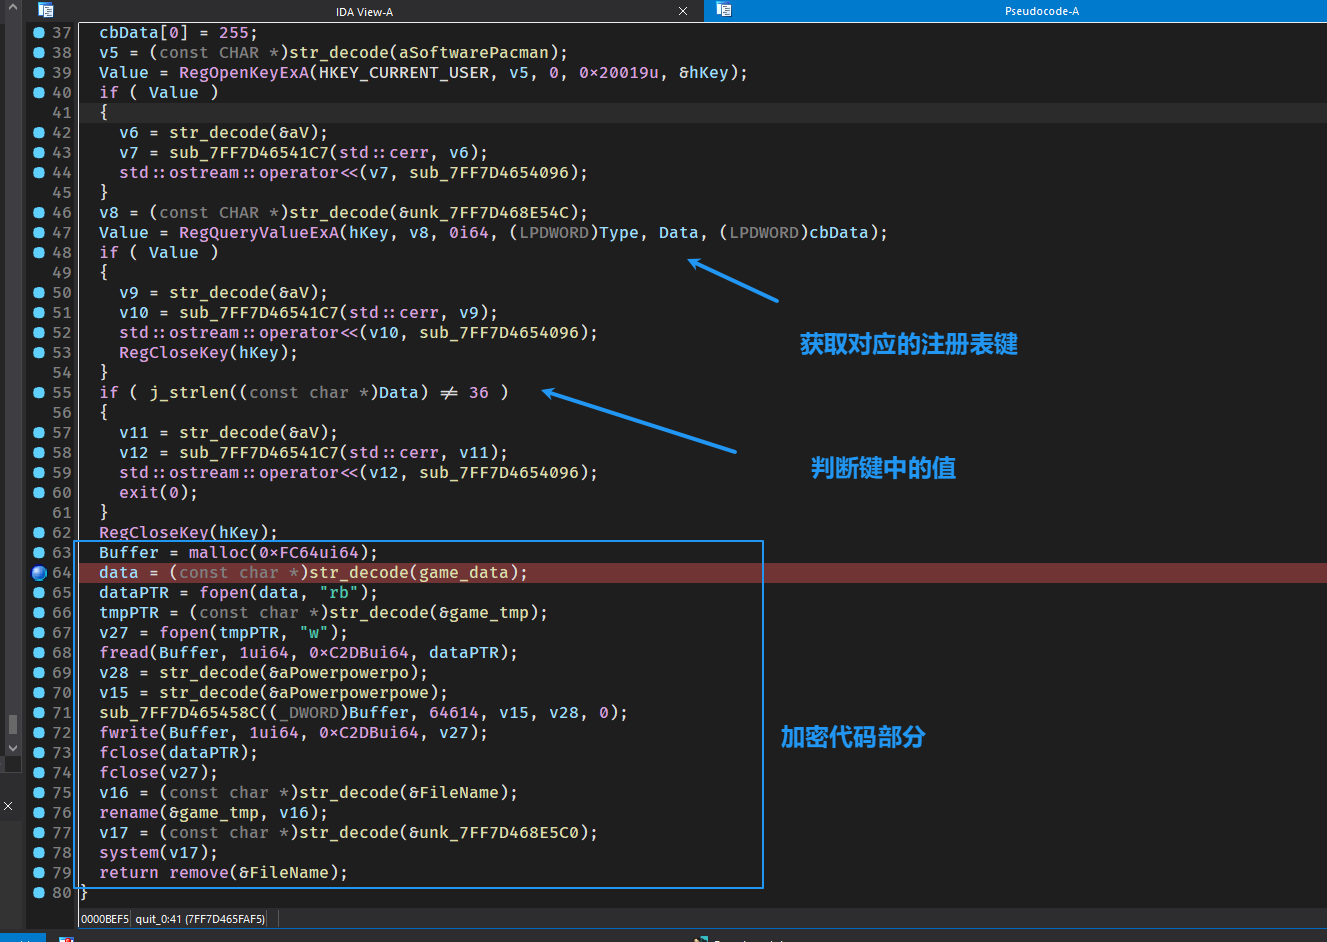The height and width of the screenshot is (942, 1327).
Task: Click game_data argument on line 64
Action: click(x=464, y=573)
